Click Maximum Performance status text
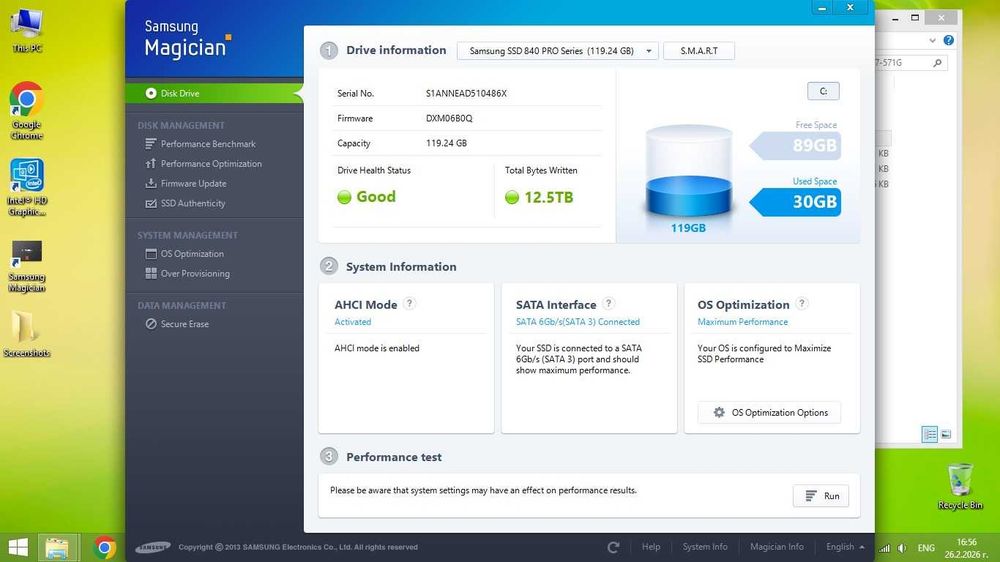Screen dimensions: 1000x562 pyautogui.click(x=742, y=322)
